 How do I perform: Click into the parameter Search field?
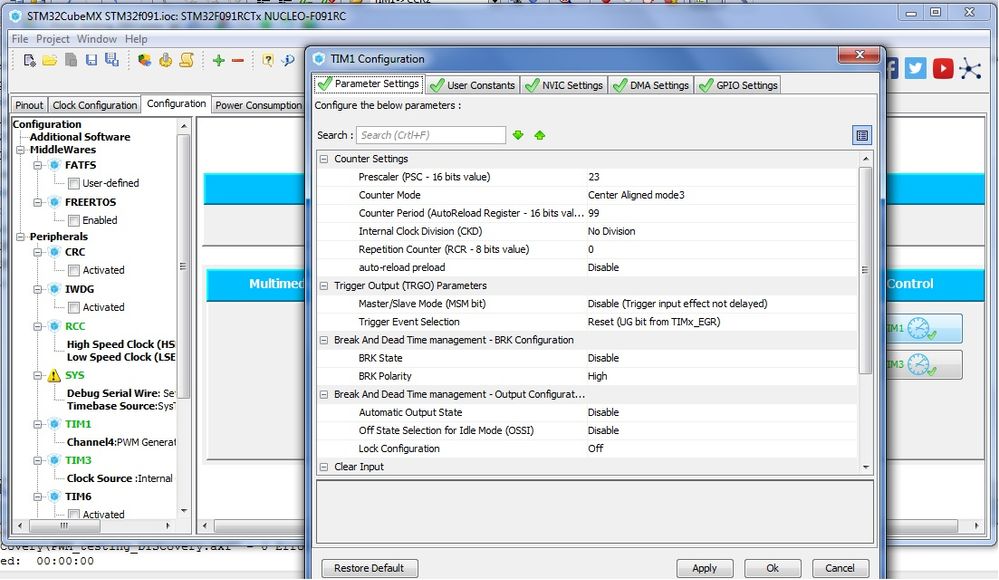pyautogui.click(x=431, y=135)
